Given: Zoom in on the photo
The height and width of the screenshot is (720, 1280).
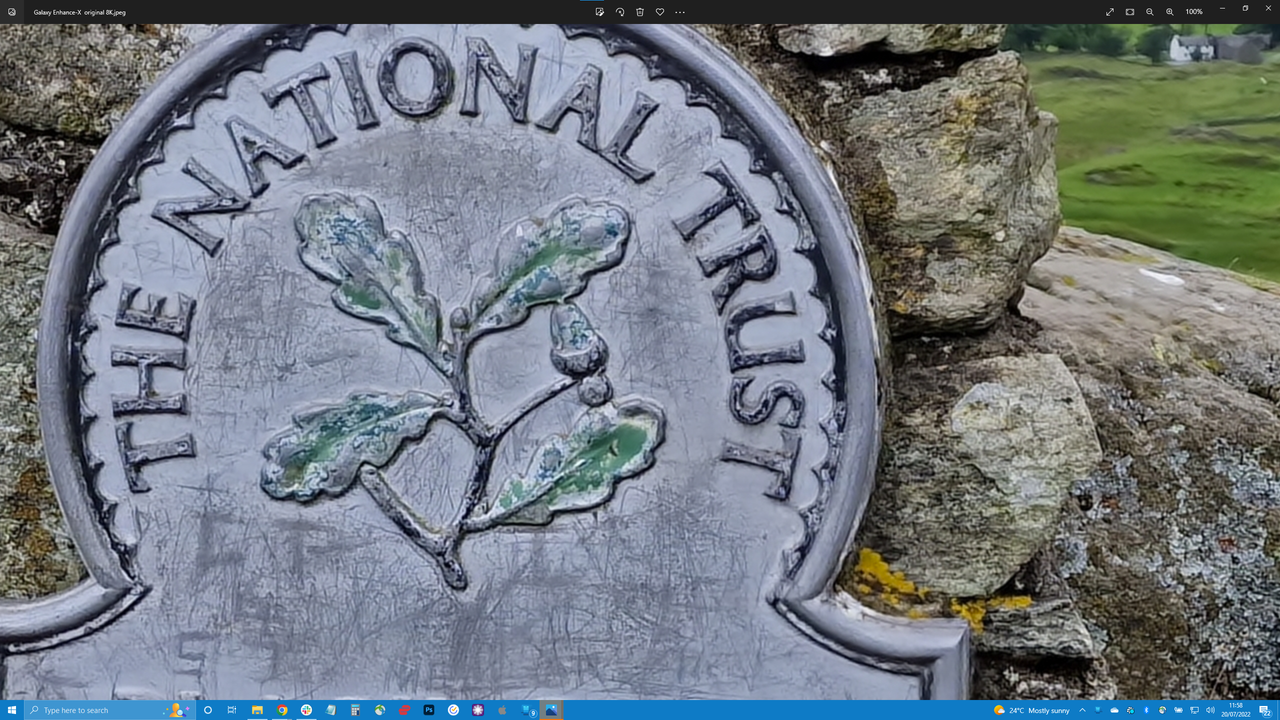Looking at the screenshot, I should (1170, 12).
